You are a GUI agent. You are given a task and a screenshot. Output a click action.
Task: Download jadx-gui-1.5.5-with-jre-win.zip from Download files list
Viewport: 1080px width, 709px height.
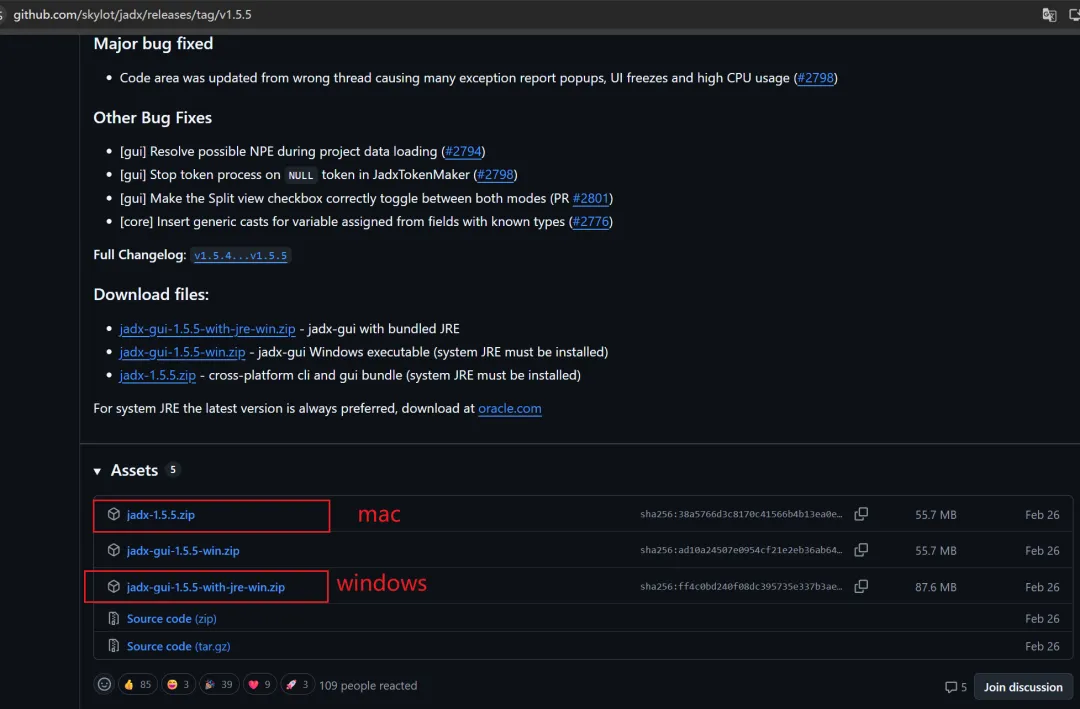[207, 329]
